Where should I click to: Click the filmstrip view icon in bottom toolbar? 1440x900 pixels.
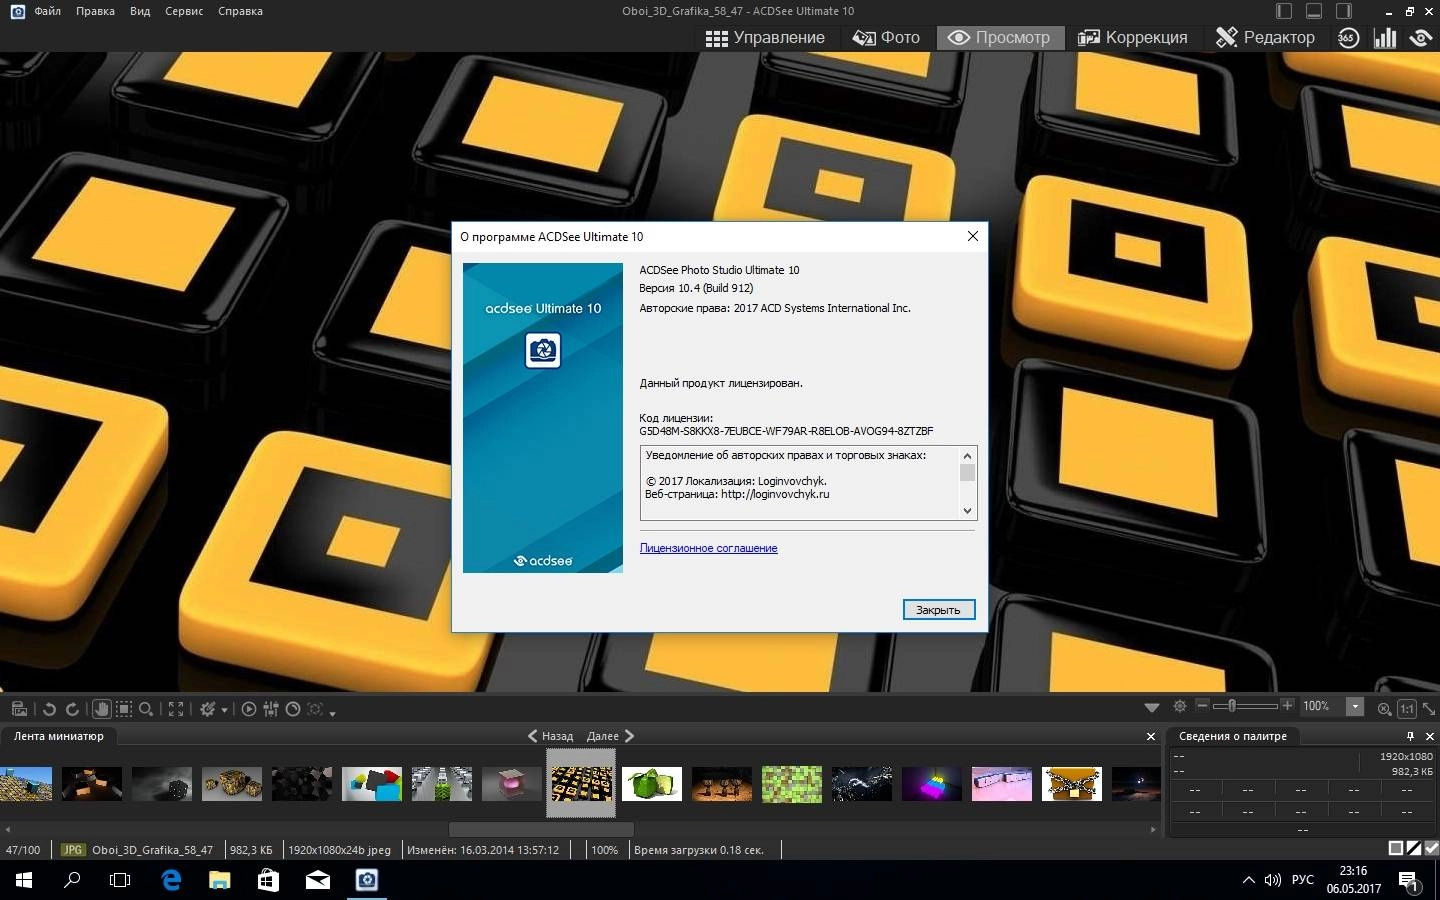(19, 709)
